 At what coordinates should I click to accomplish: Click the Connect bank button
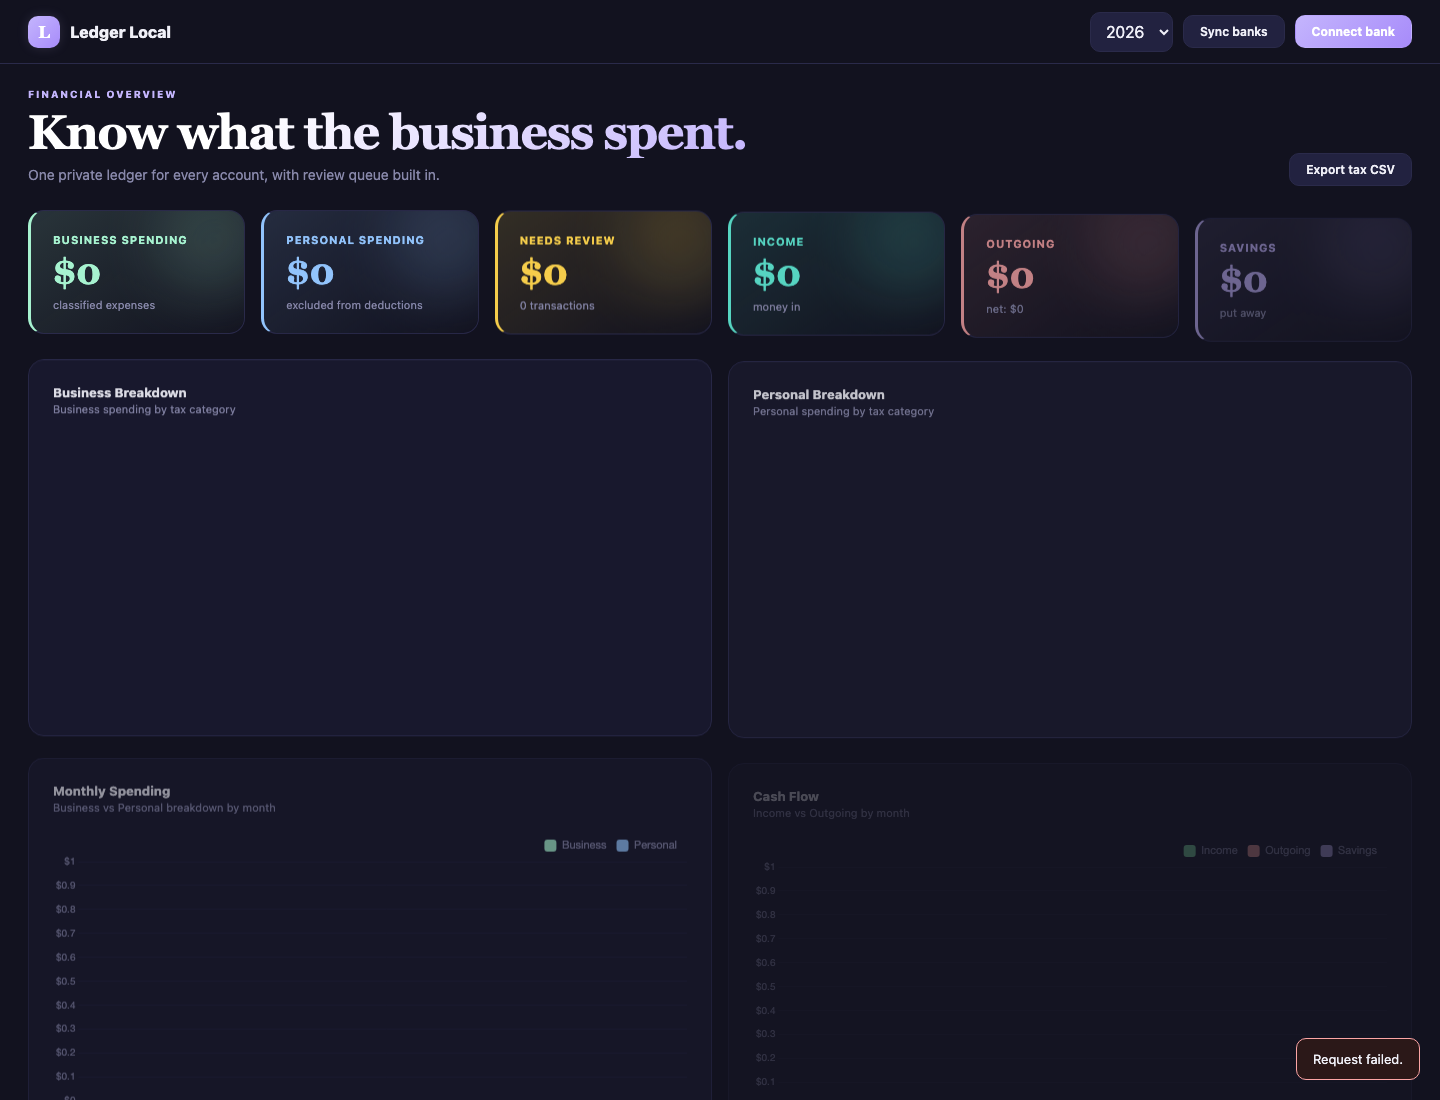click(x=1353, y=32)
